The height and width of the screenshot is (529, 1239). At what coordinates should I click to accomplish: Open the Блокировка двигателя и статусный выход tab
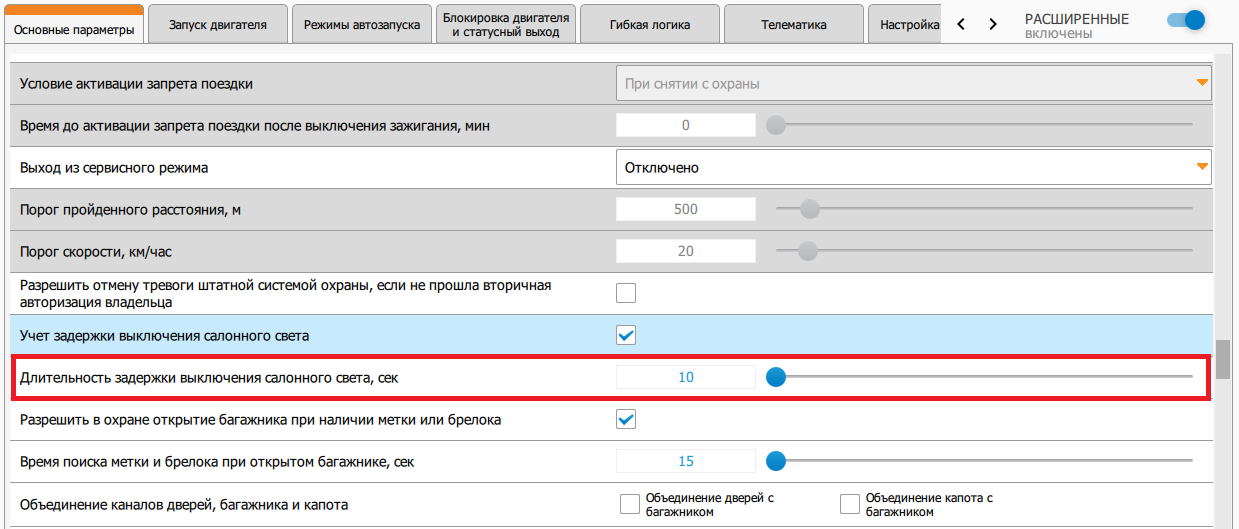click(x=507, y=25)
